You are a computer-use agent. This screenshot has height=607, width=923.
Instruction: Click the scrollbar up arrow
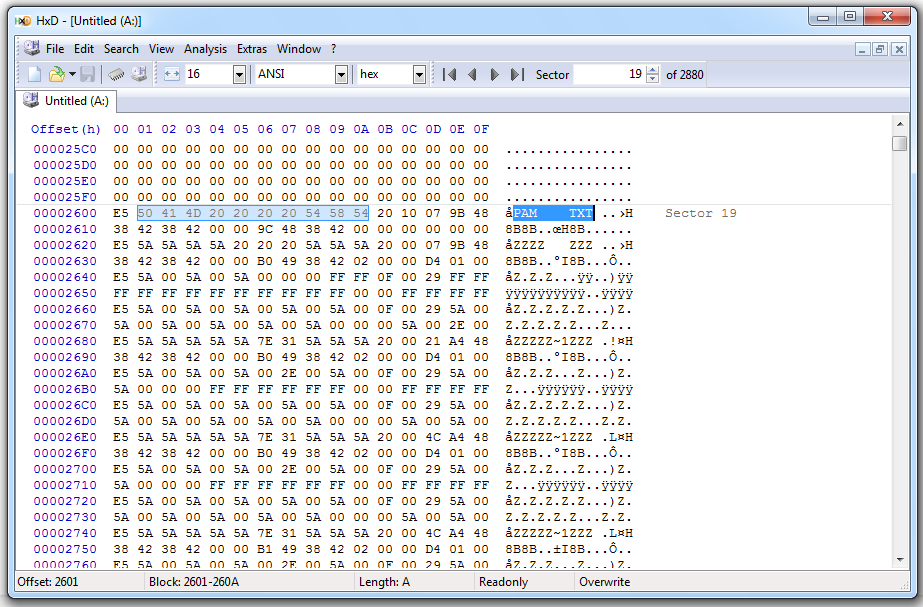pos(899,124)
